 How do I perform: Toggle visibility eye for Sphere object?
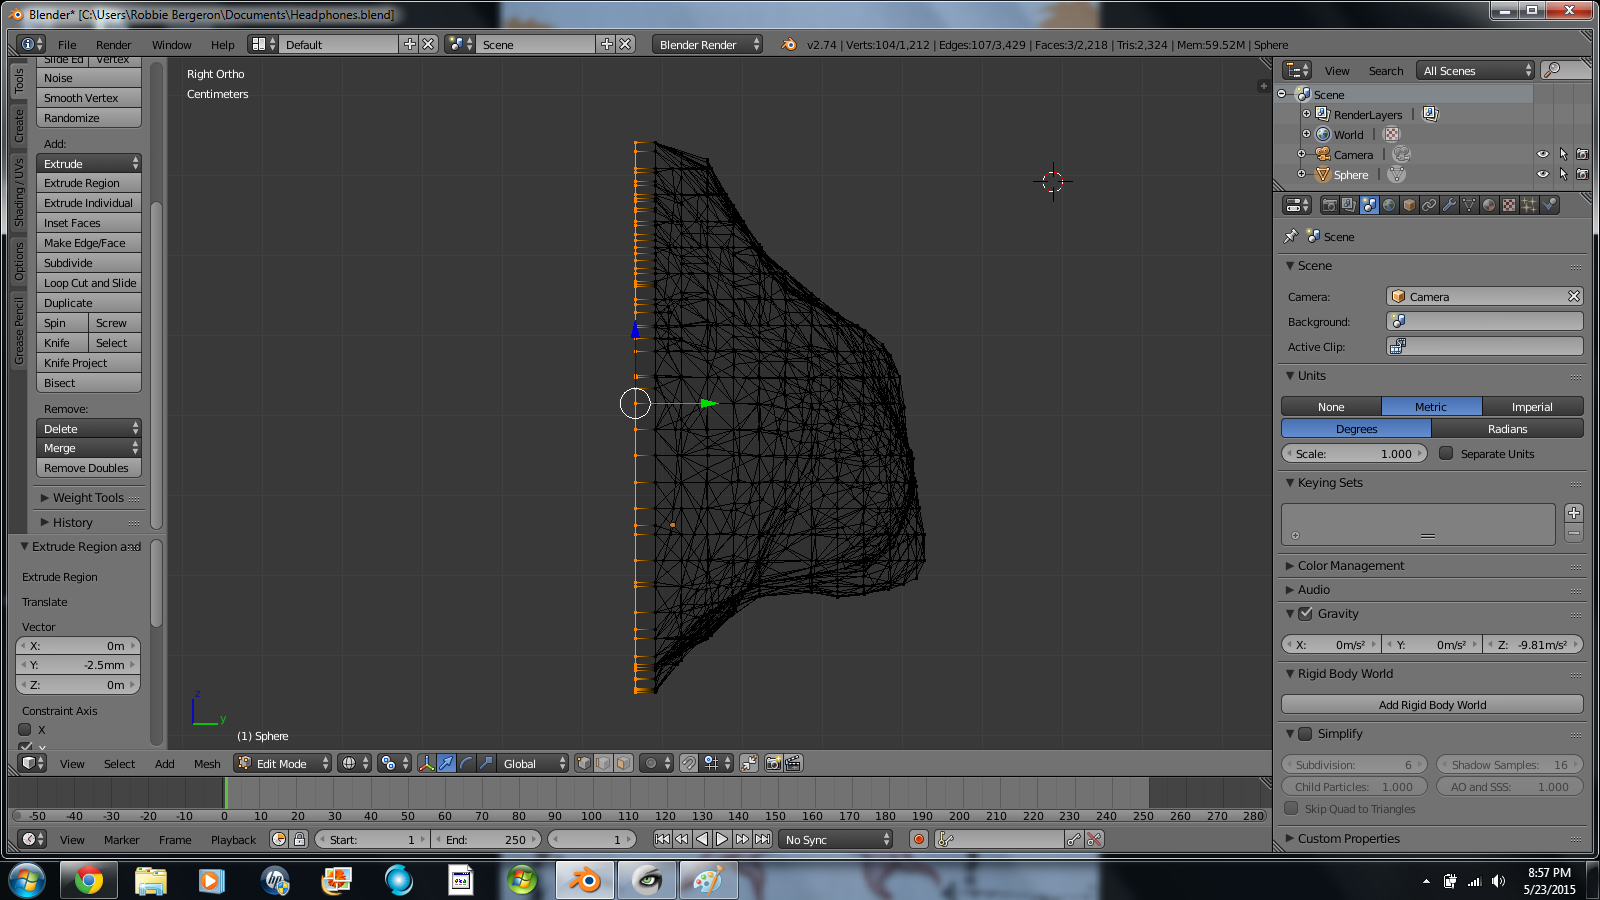[x=1543, y=174]
